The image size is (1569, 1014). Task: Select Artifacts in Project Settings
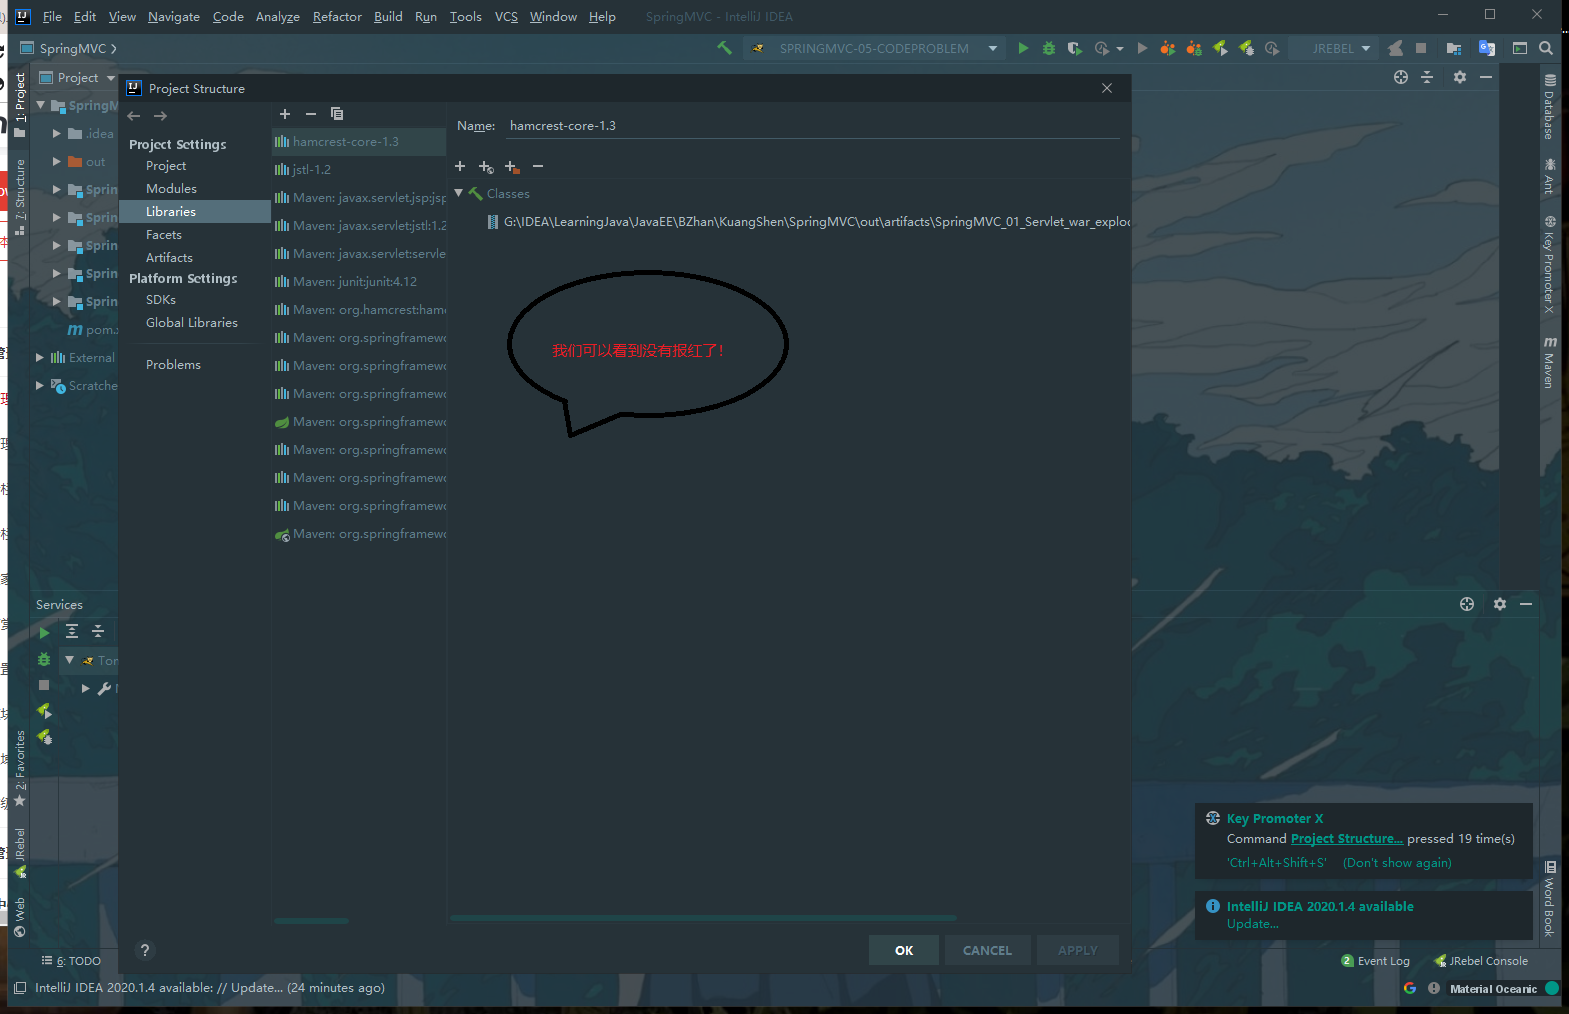169,257
